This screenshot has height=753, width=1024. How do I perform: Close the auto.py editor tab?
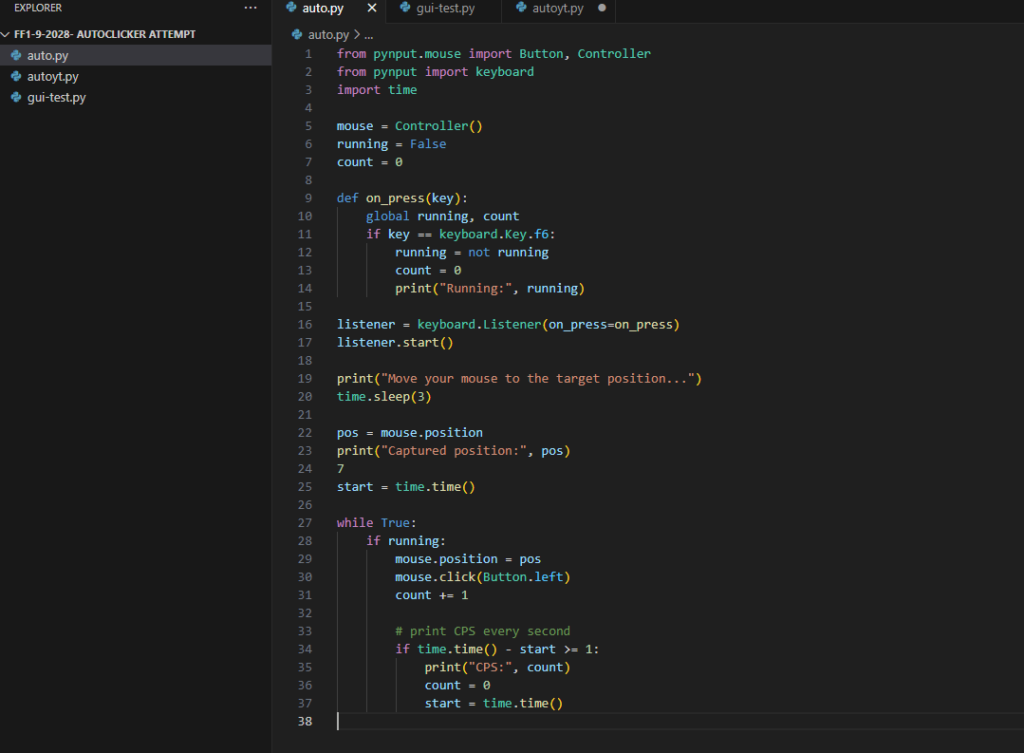point(372,9)
